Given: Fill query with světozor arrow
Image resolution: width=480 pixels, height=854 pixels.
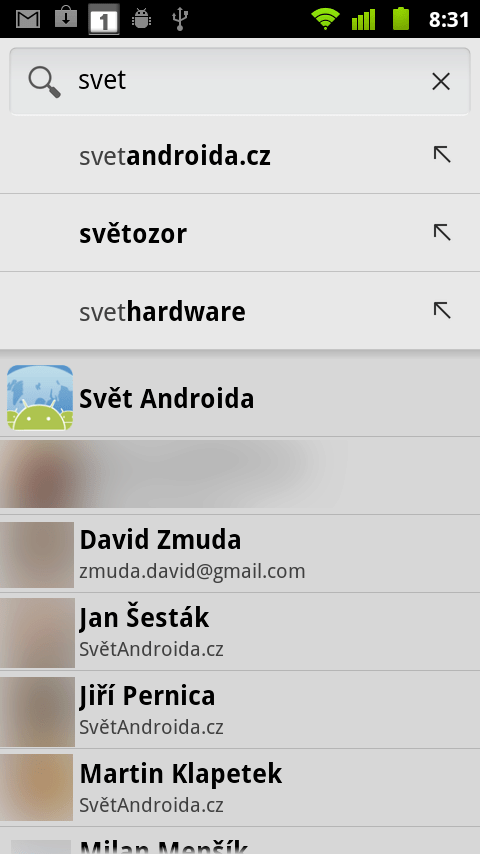Looking at the screenshot, I should (x=442, y=233).
